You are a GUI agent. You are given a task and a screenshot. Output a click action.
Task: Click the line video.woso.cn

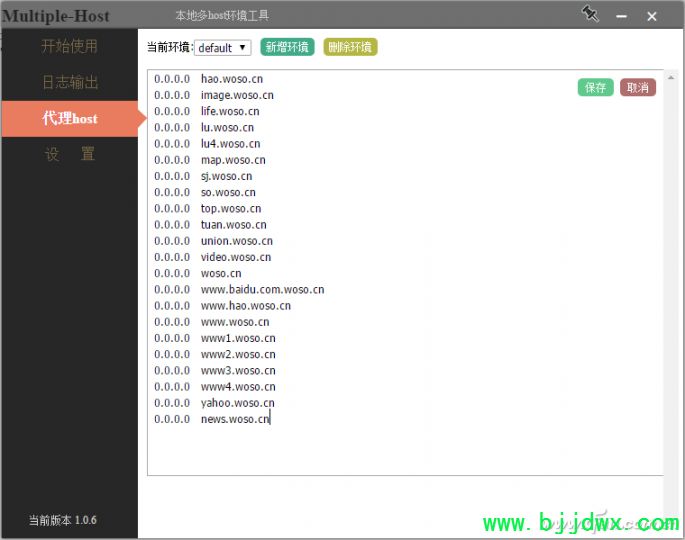point(212,257)
